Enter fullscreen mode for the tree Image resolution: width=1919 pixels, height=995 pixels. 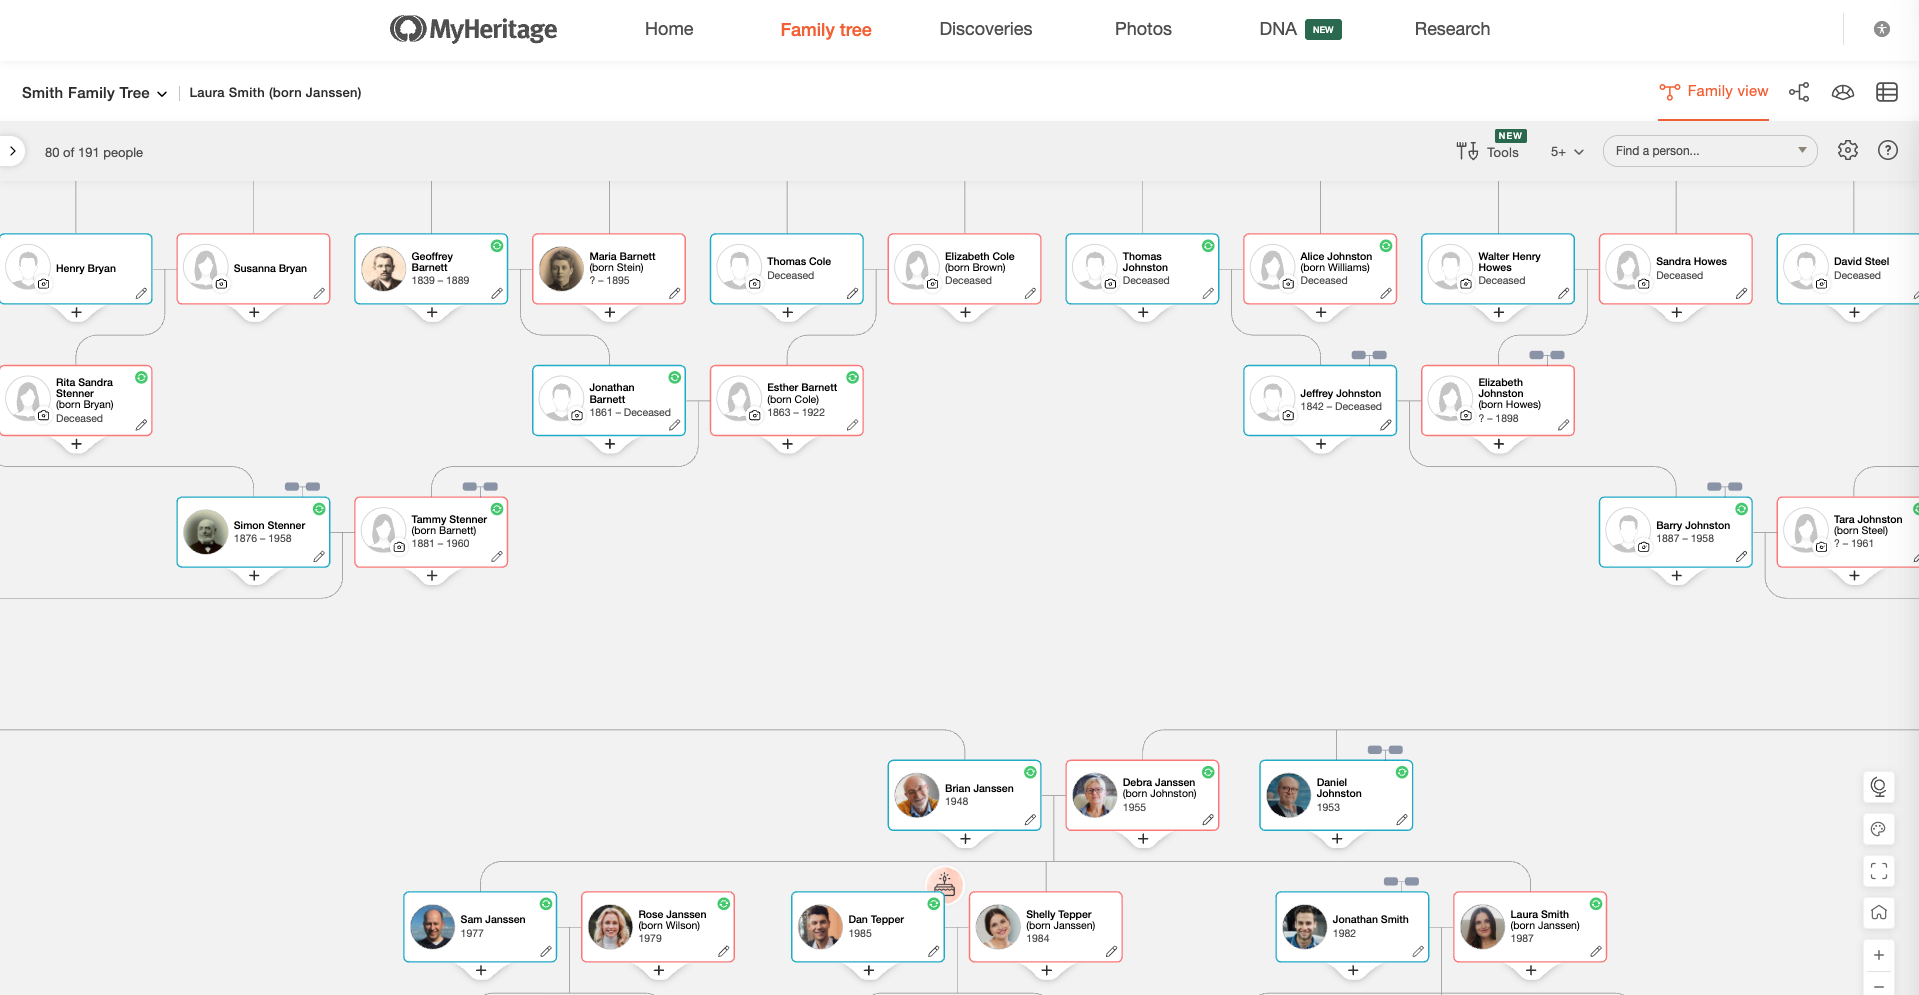[1879, 871]
